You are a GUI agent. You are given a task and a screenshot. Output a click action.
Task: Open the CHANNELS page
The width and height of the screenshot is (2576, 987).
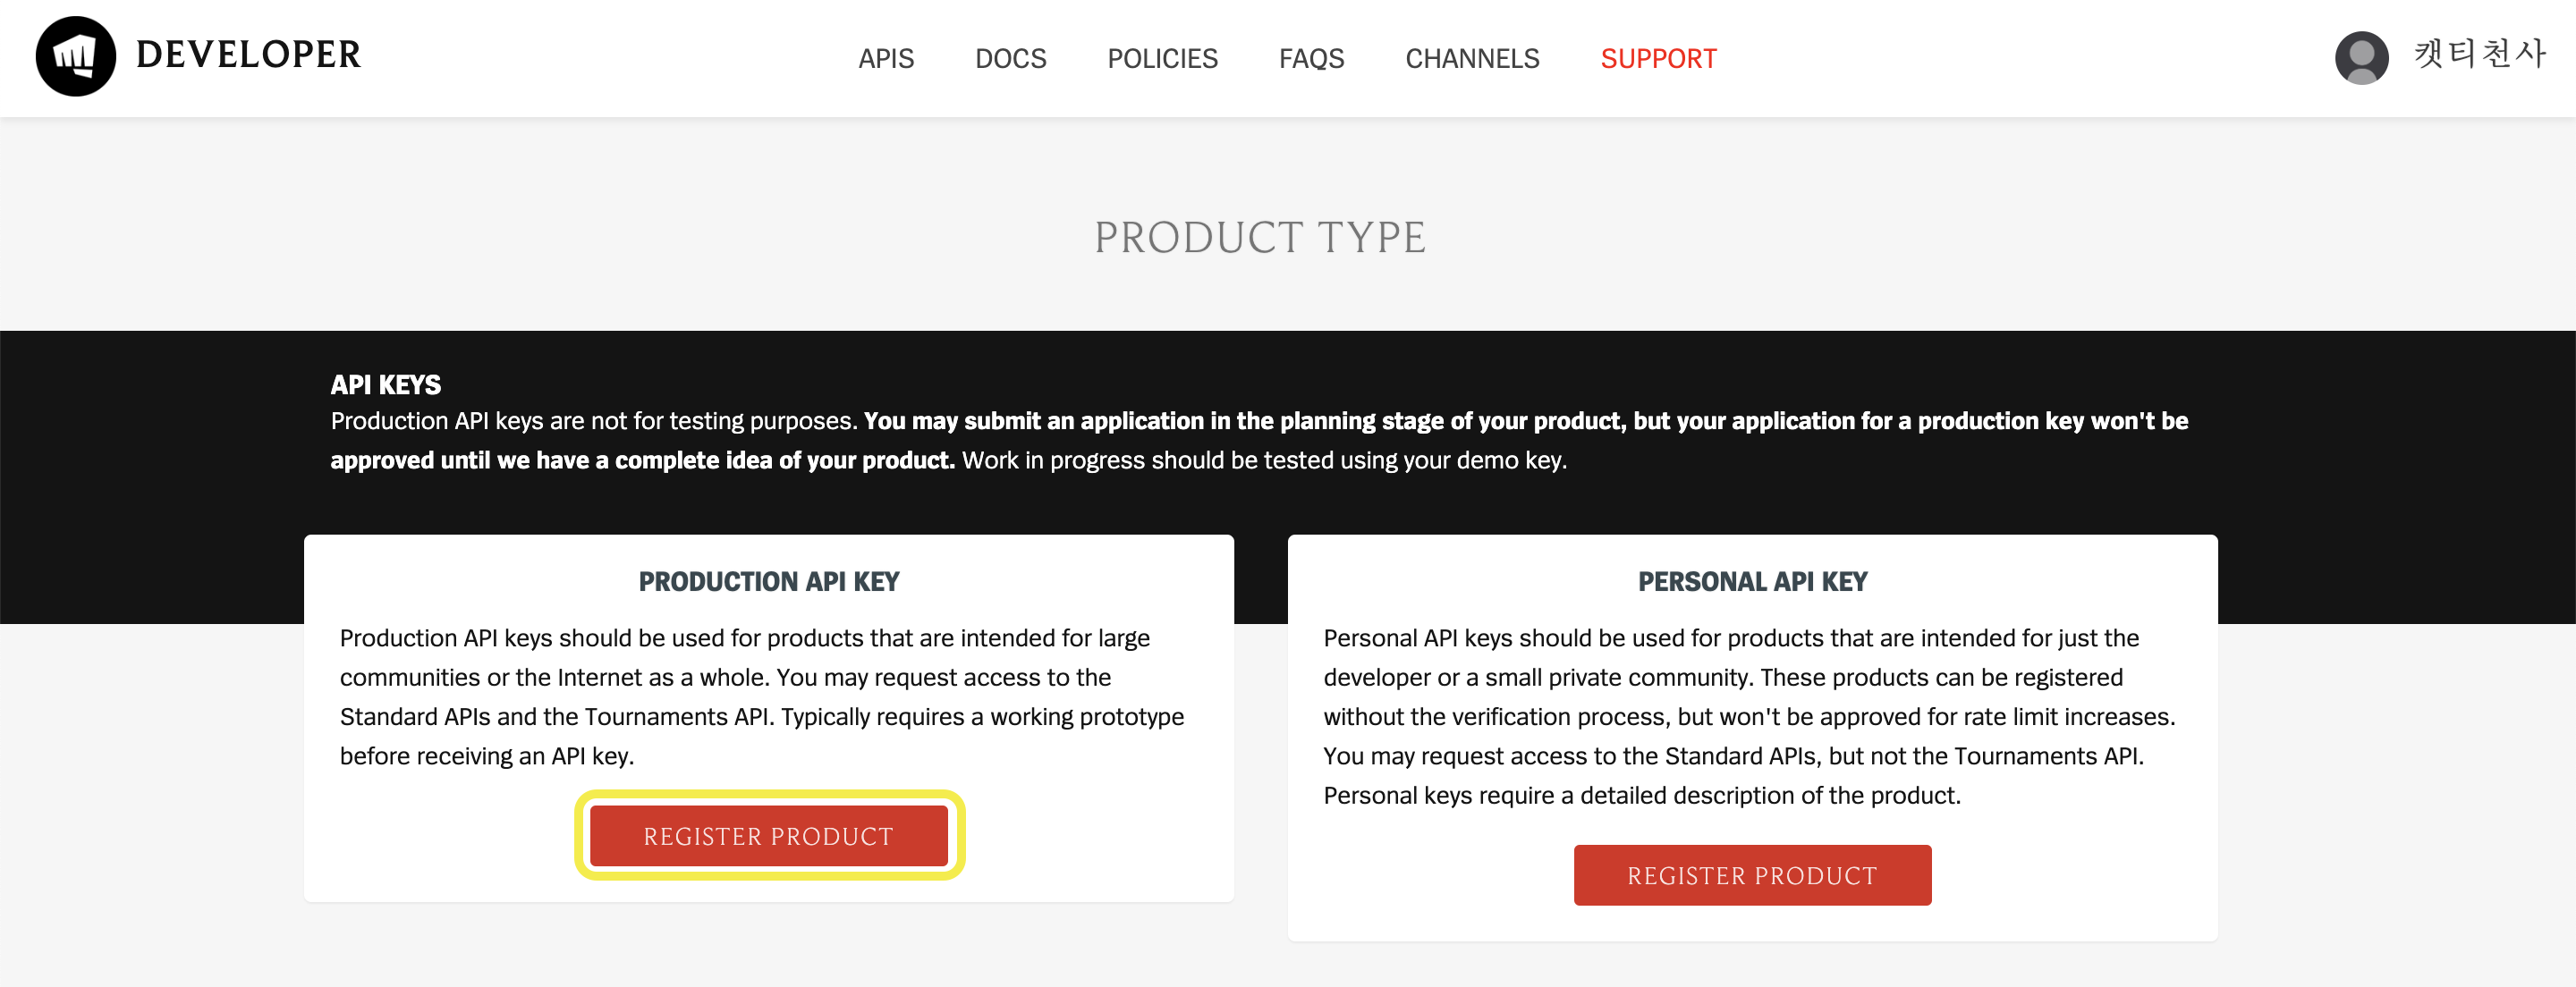[x=1472, y=58]
